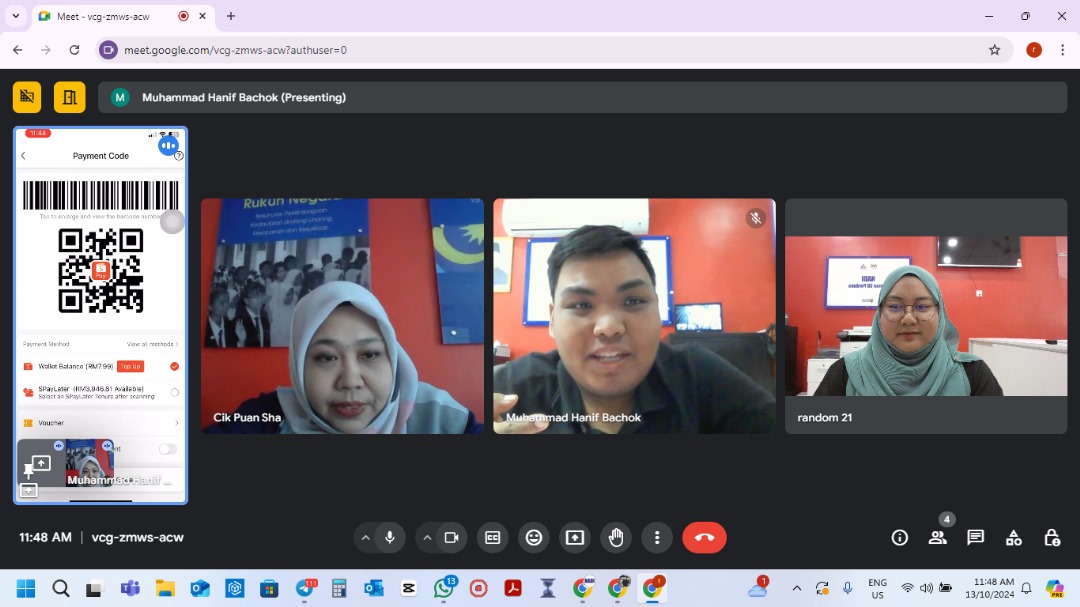Viewport: 1080px width, 607px height.
Task: Mute the microphone in Meet
Action: [x=390, y=538]
